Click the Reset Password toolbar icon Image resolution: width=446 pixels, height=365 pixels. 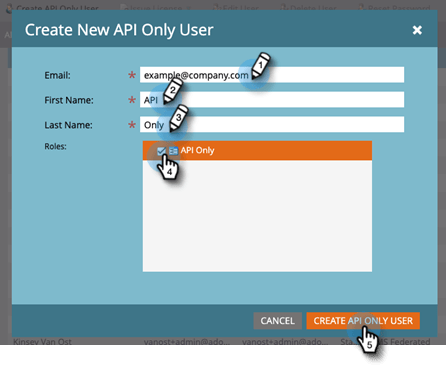pos(362,7)
